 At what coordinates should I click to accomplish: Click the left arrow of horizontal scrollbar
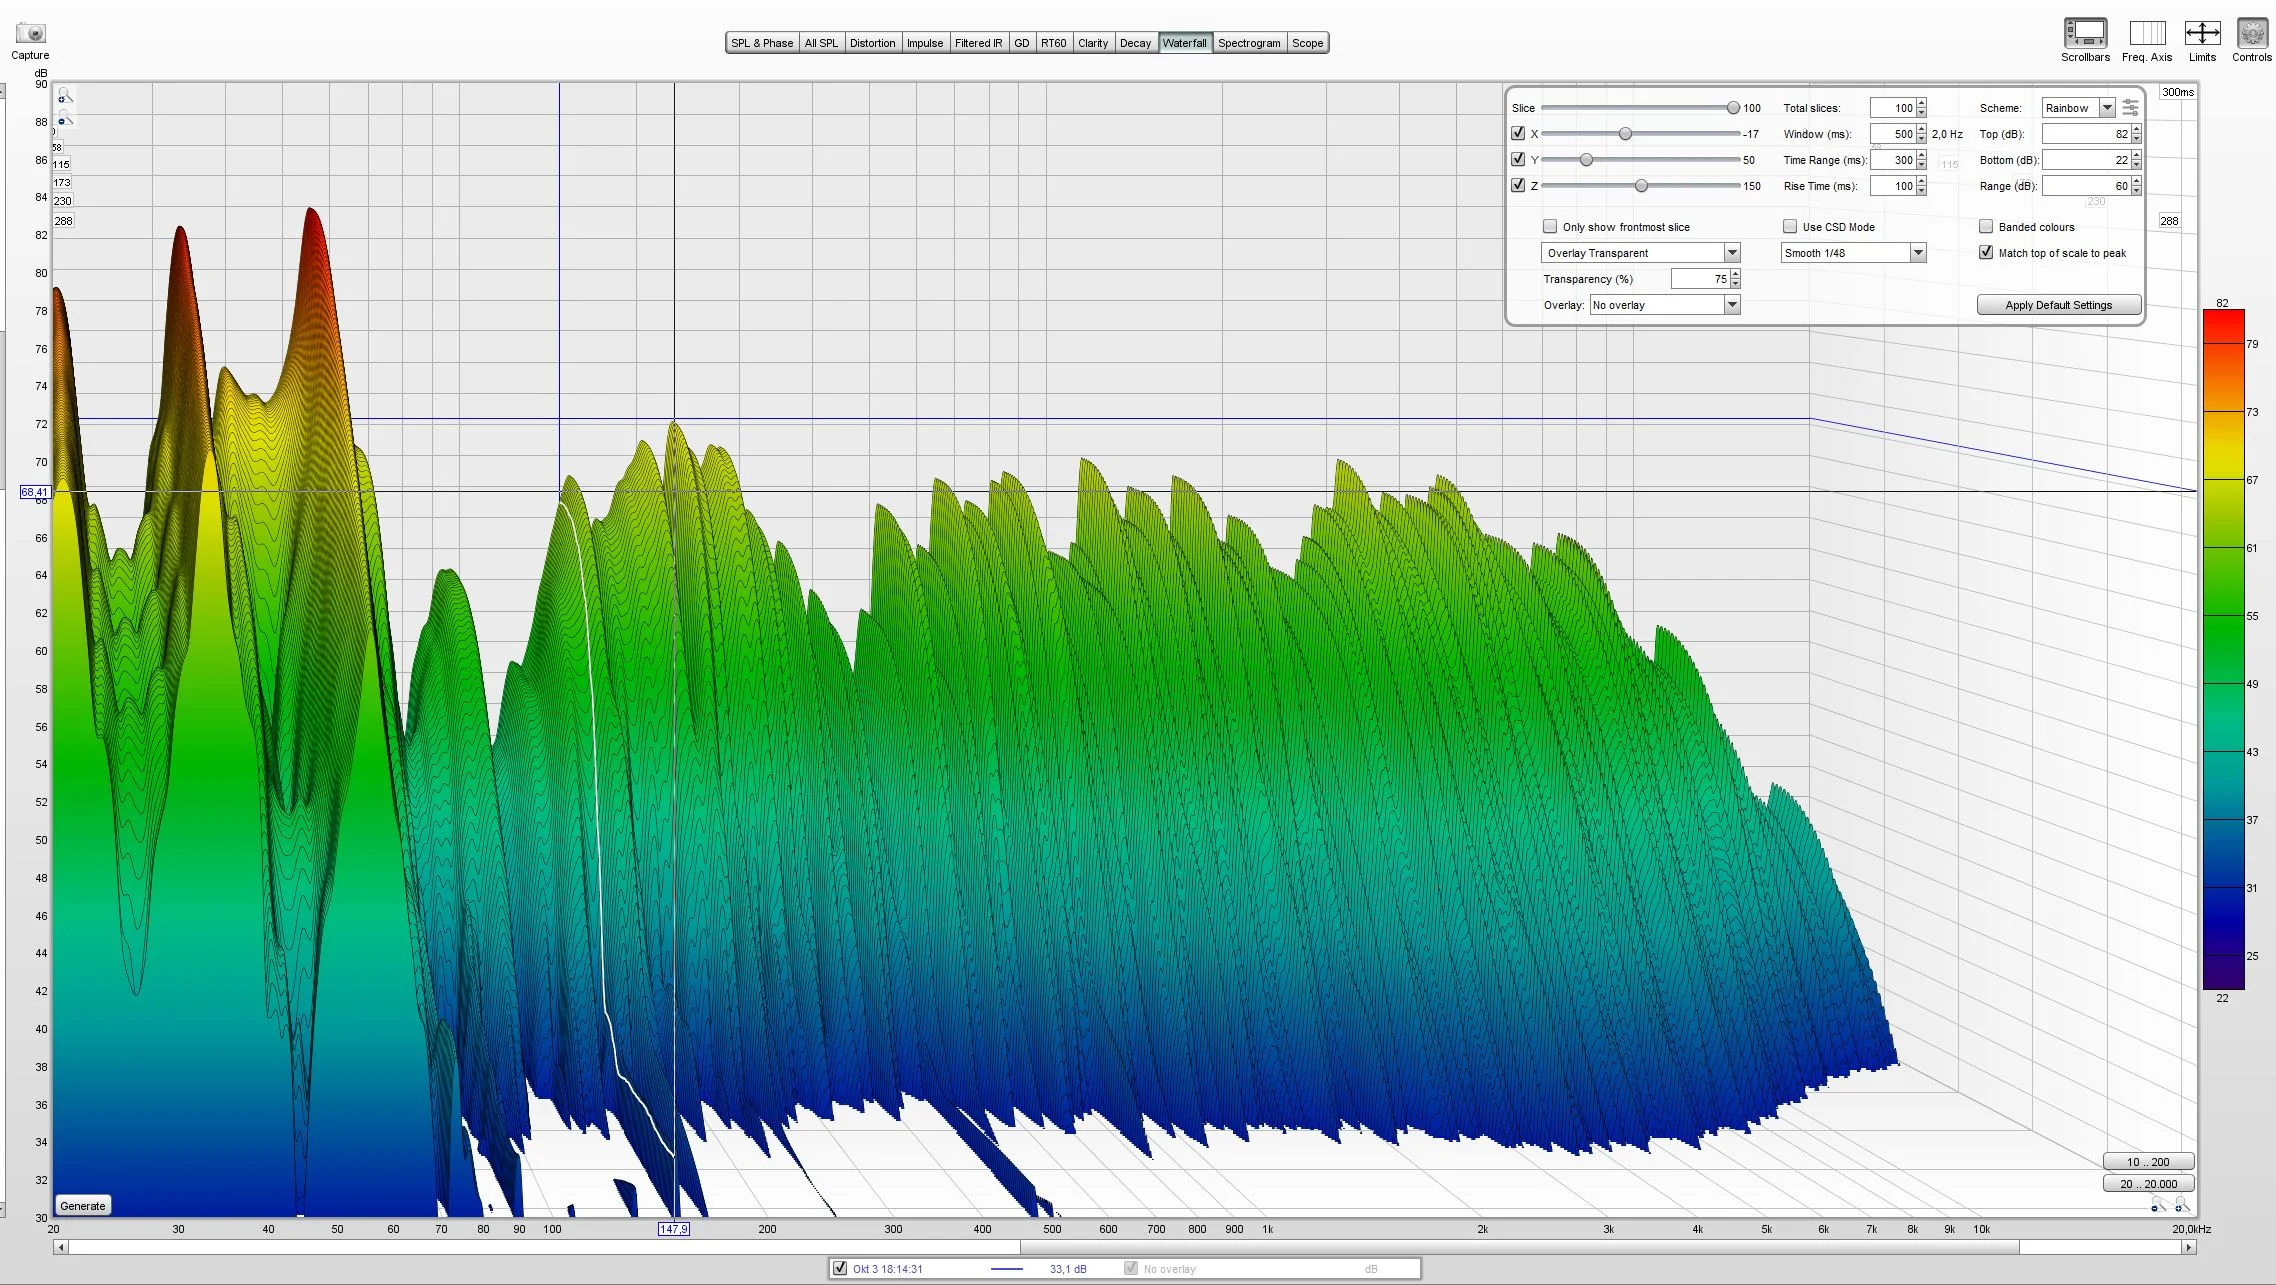pos(61,1247)
